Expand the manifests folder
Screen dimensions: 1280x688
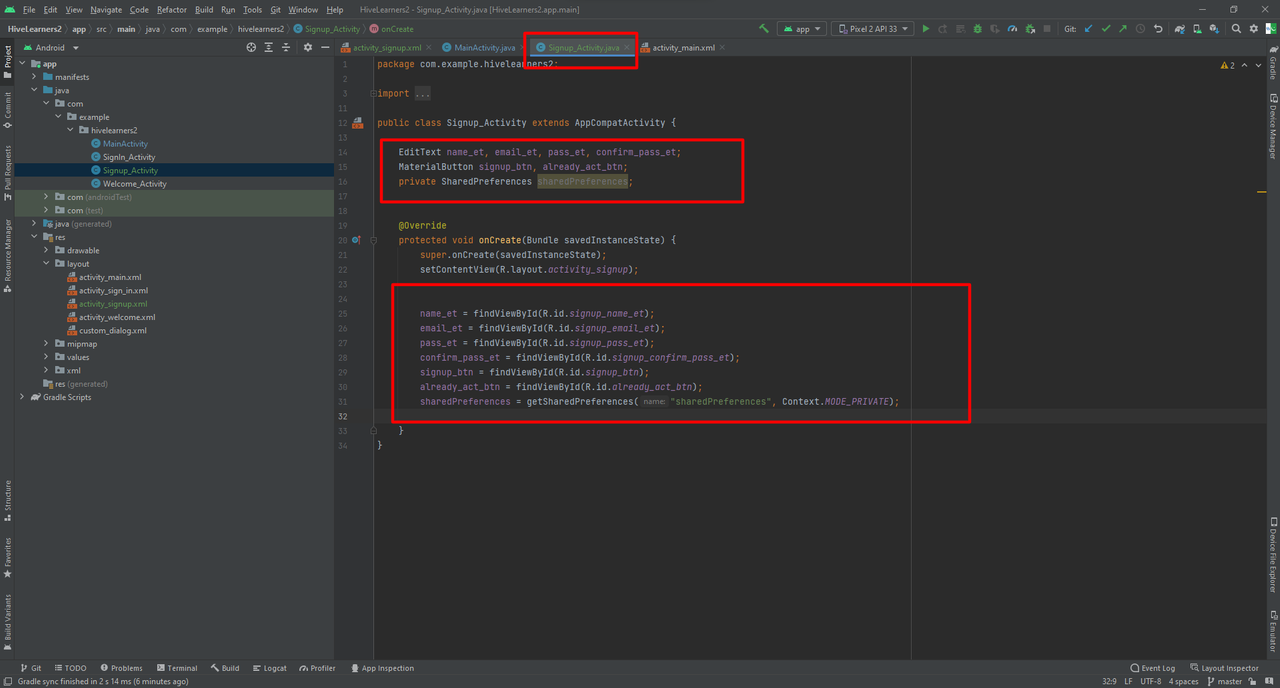(34, 77)
